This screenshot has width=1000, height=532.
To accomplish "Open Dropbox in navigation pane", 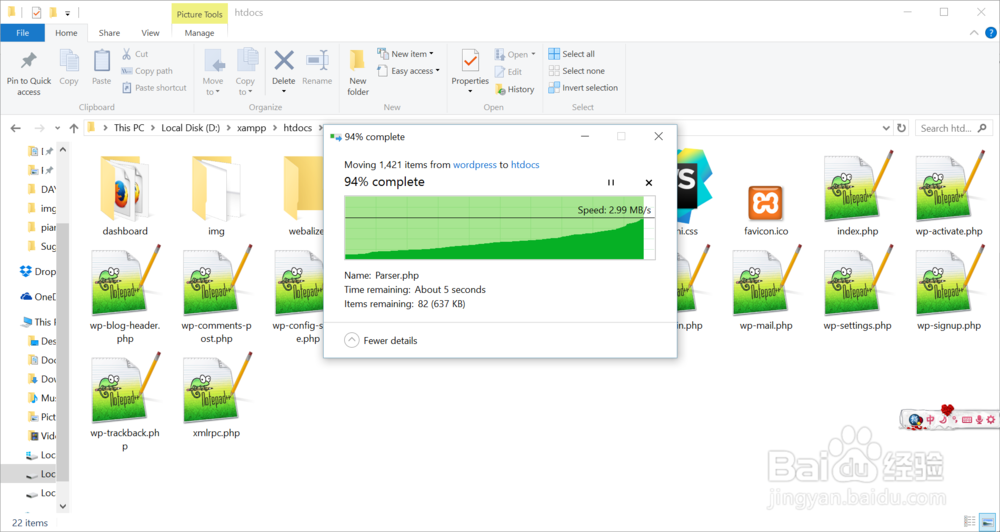I will coord(38,272).
